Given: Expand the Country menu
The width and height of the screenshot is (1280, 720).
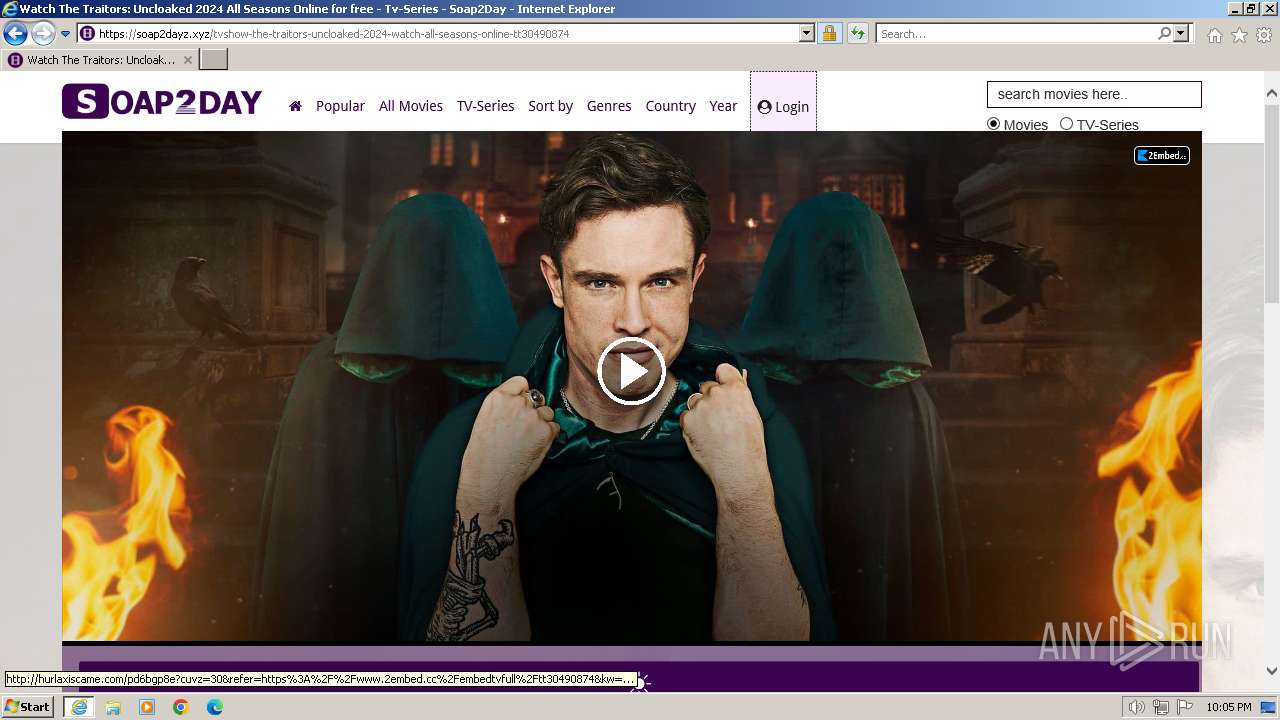Looking at the screenshot, I should tap(670, 106).
